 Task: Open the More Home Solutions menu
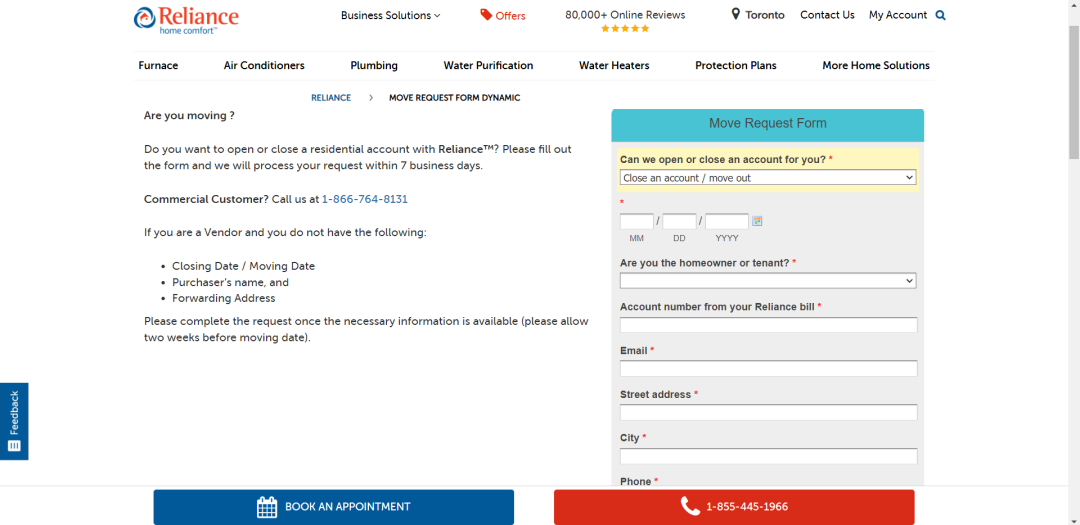pos(876,65)
